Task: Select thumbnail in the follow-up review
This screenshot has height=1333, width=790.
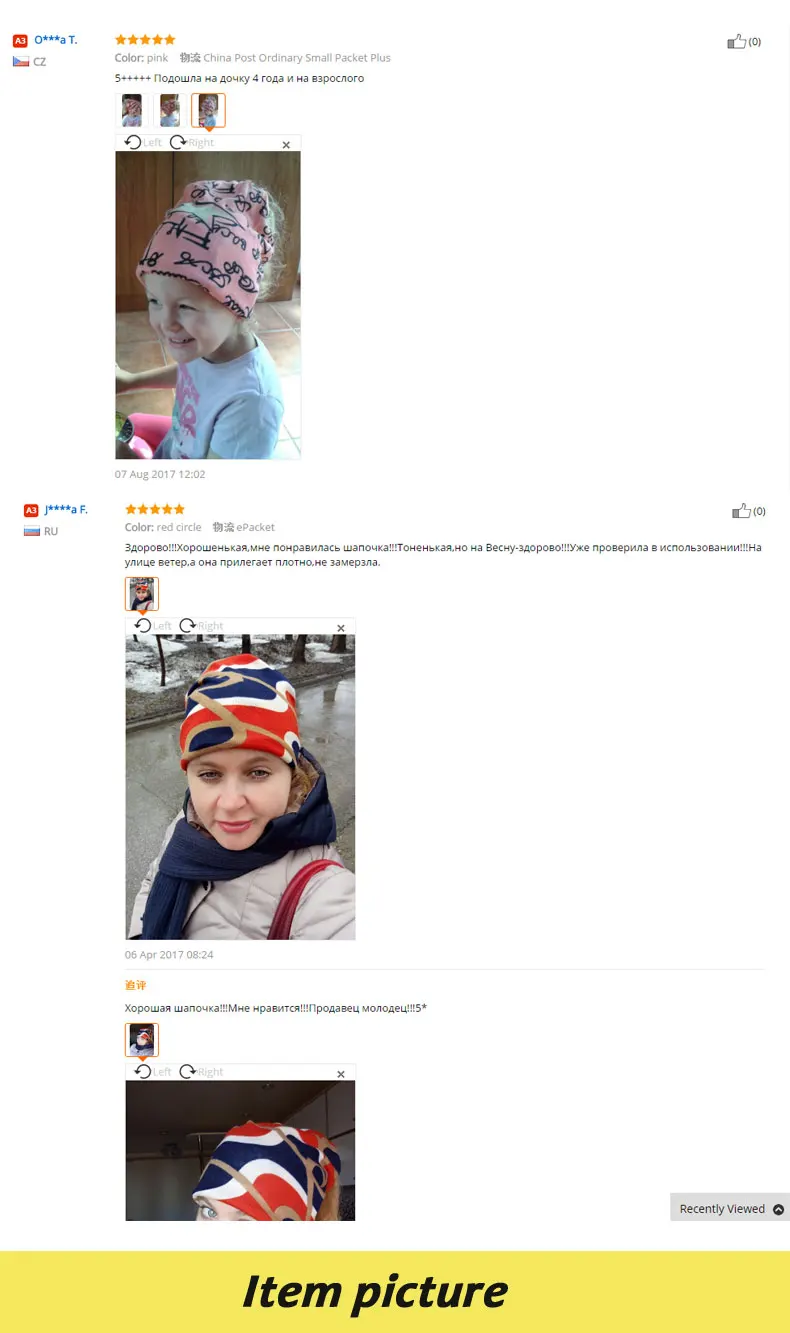Action: (142, 1040)
